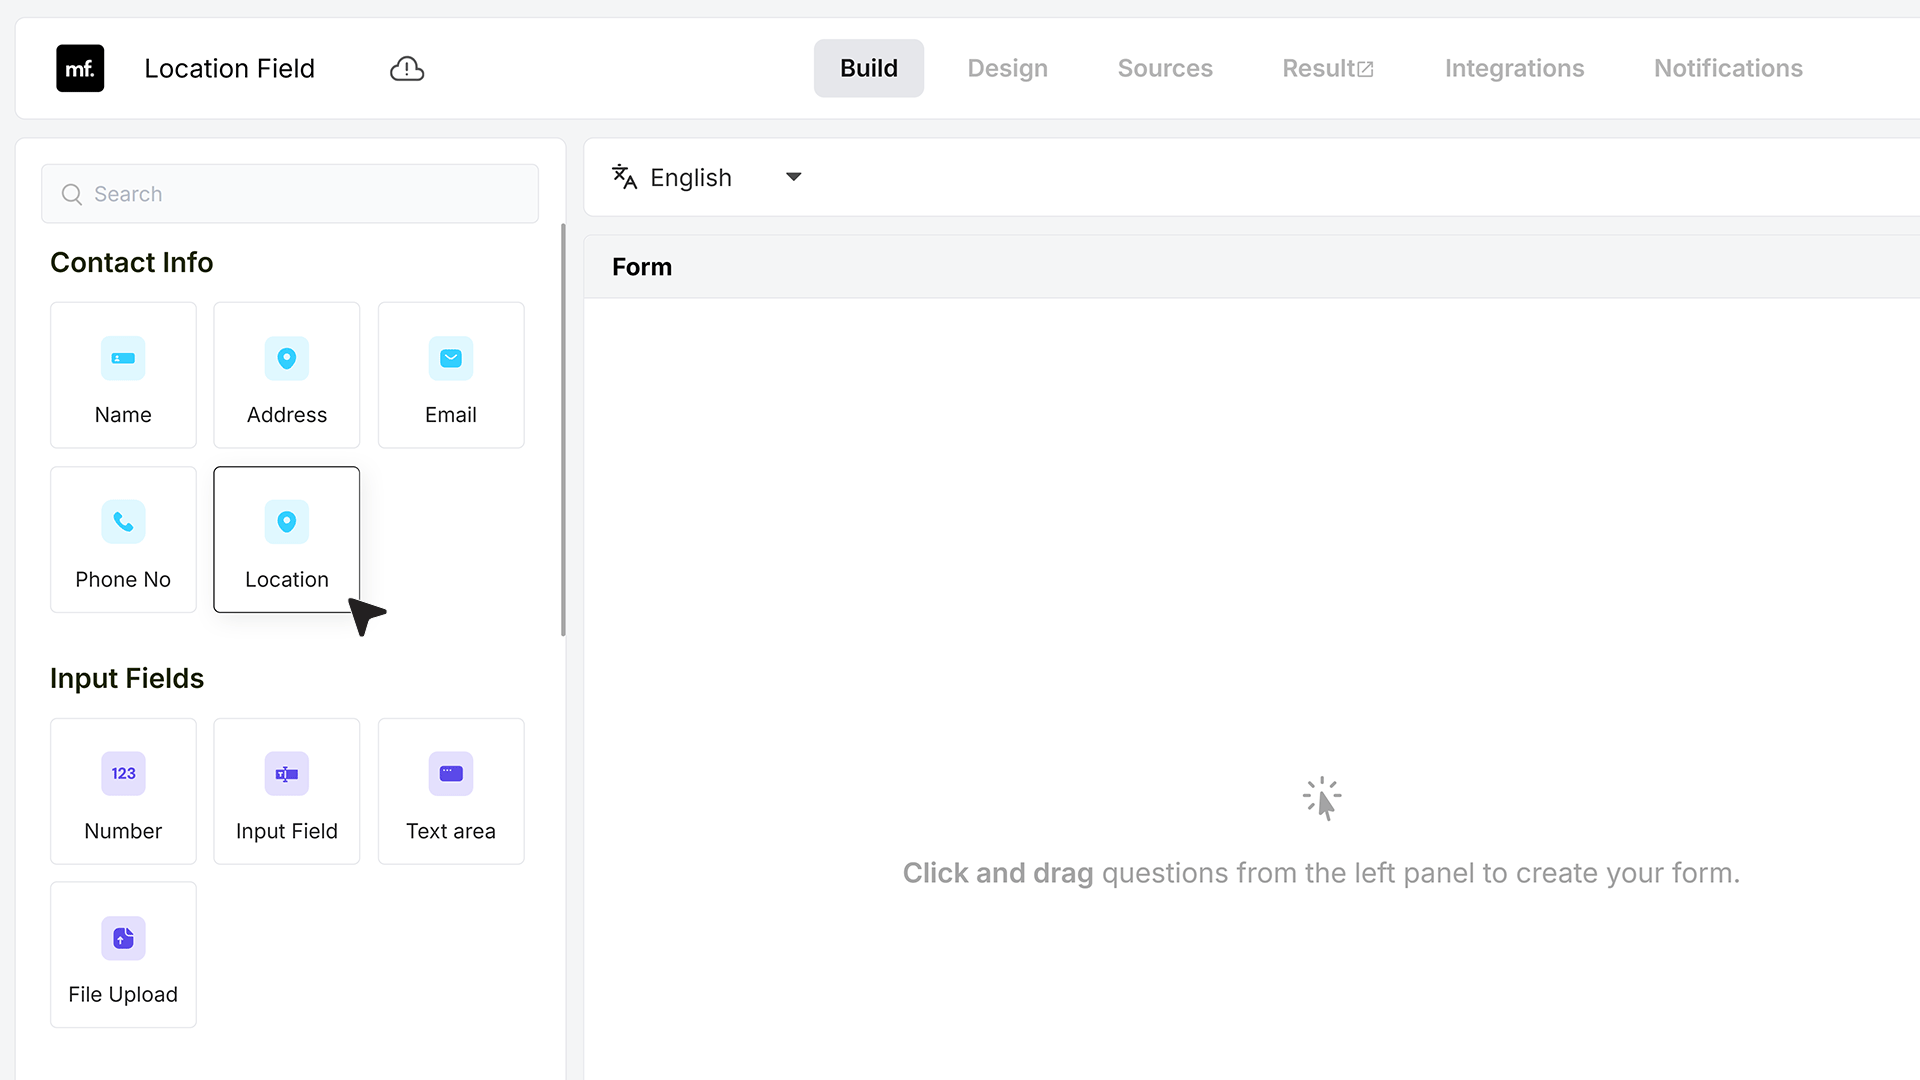This screenshot has height=1080, width=1920.
Task: Switch to the Design tab
Action: coord(1007,68)
